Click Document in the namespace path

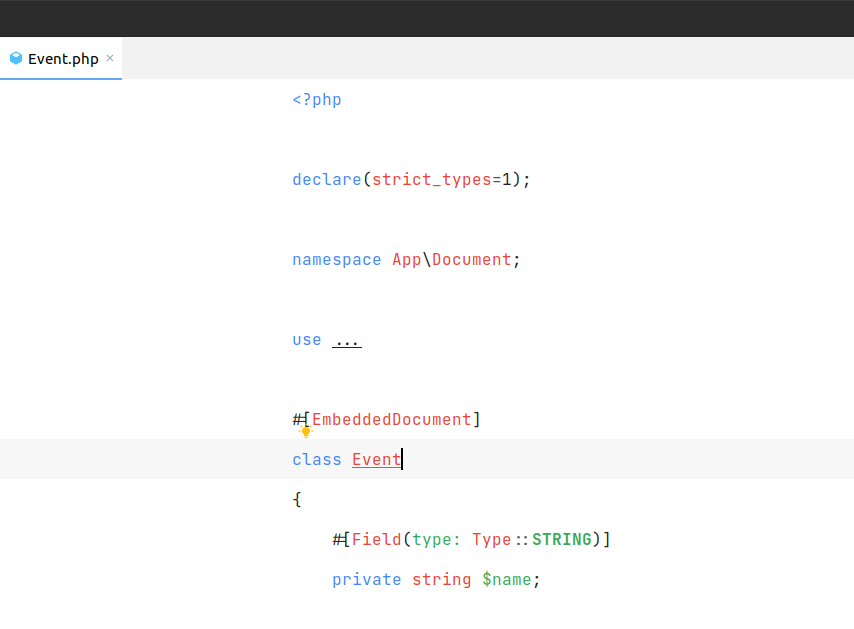[x=471, y=260]
